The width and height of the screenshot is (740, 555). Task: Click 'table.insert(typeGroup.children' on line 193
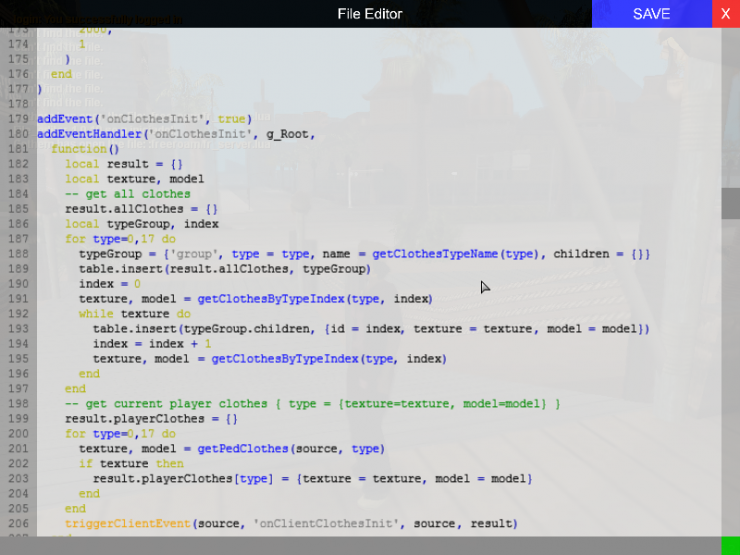coord(203,329)
